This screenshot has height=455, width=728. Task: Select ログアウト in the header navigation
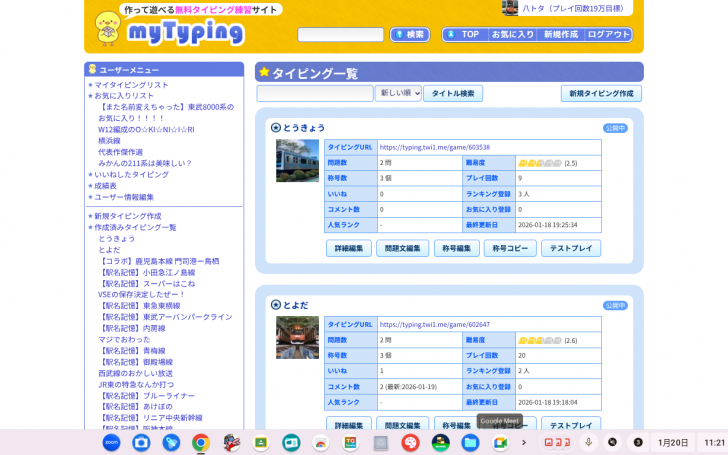tap(608, 34)
